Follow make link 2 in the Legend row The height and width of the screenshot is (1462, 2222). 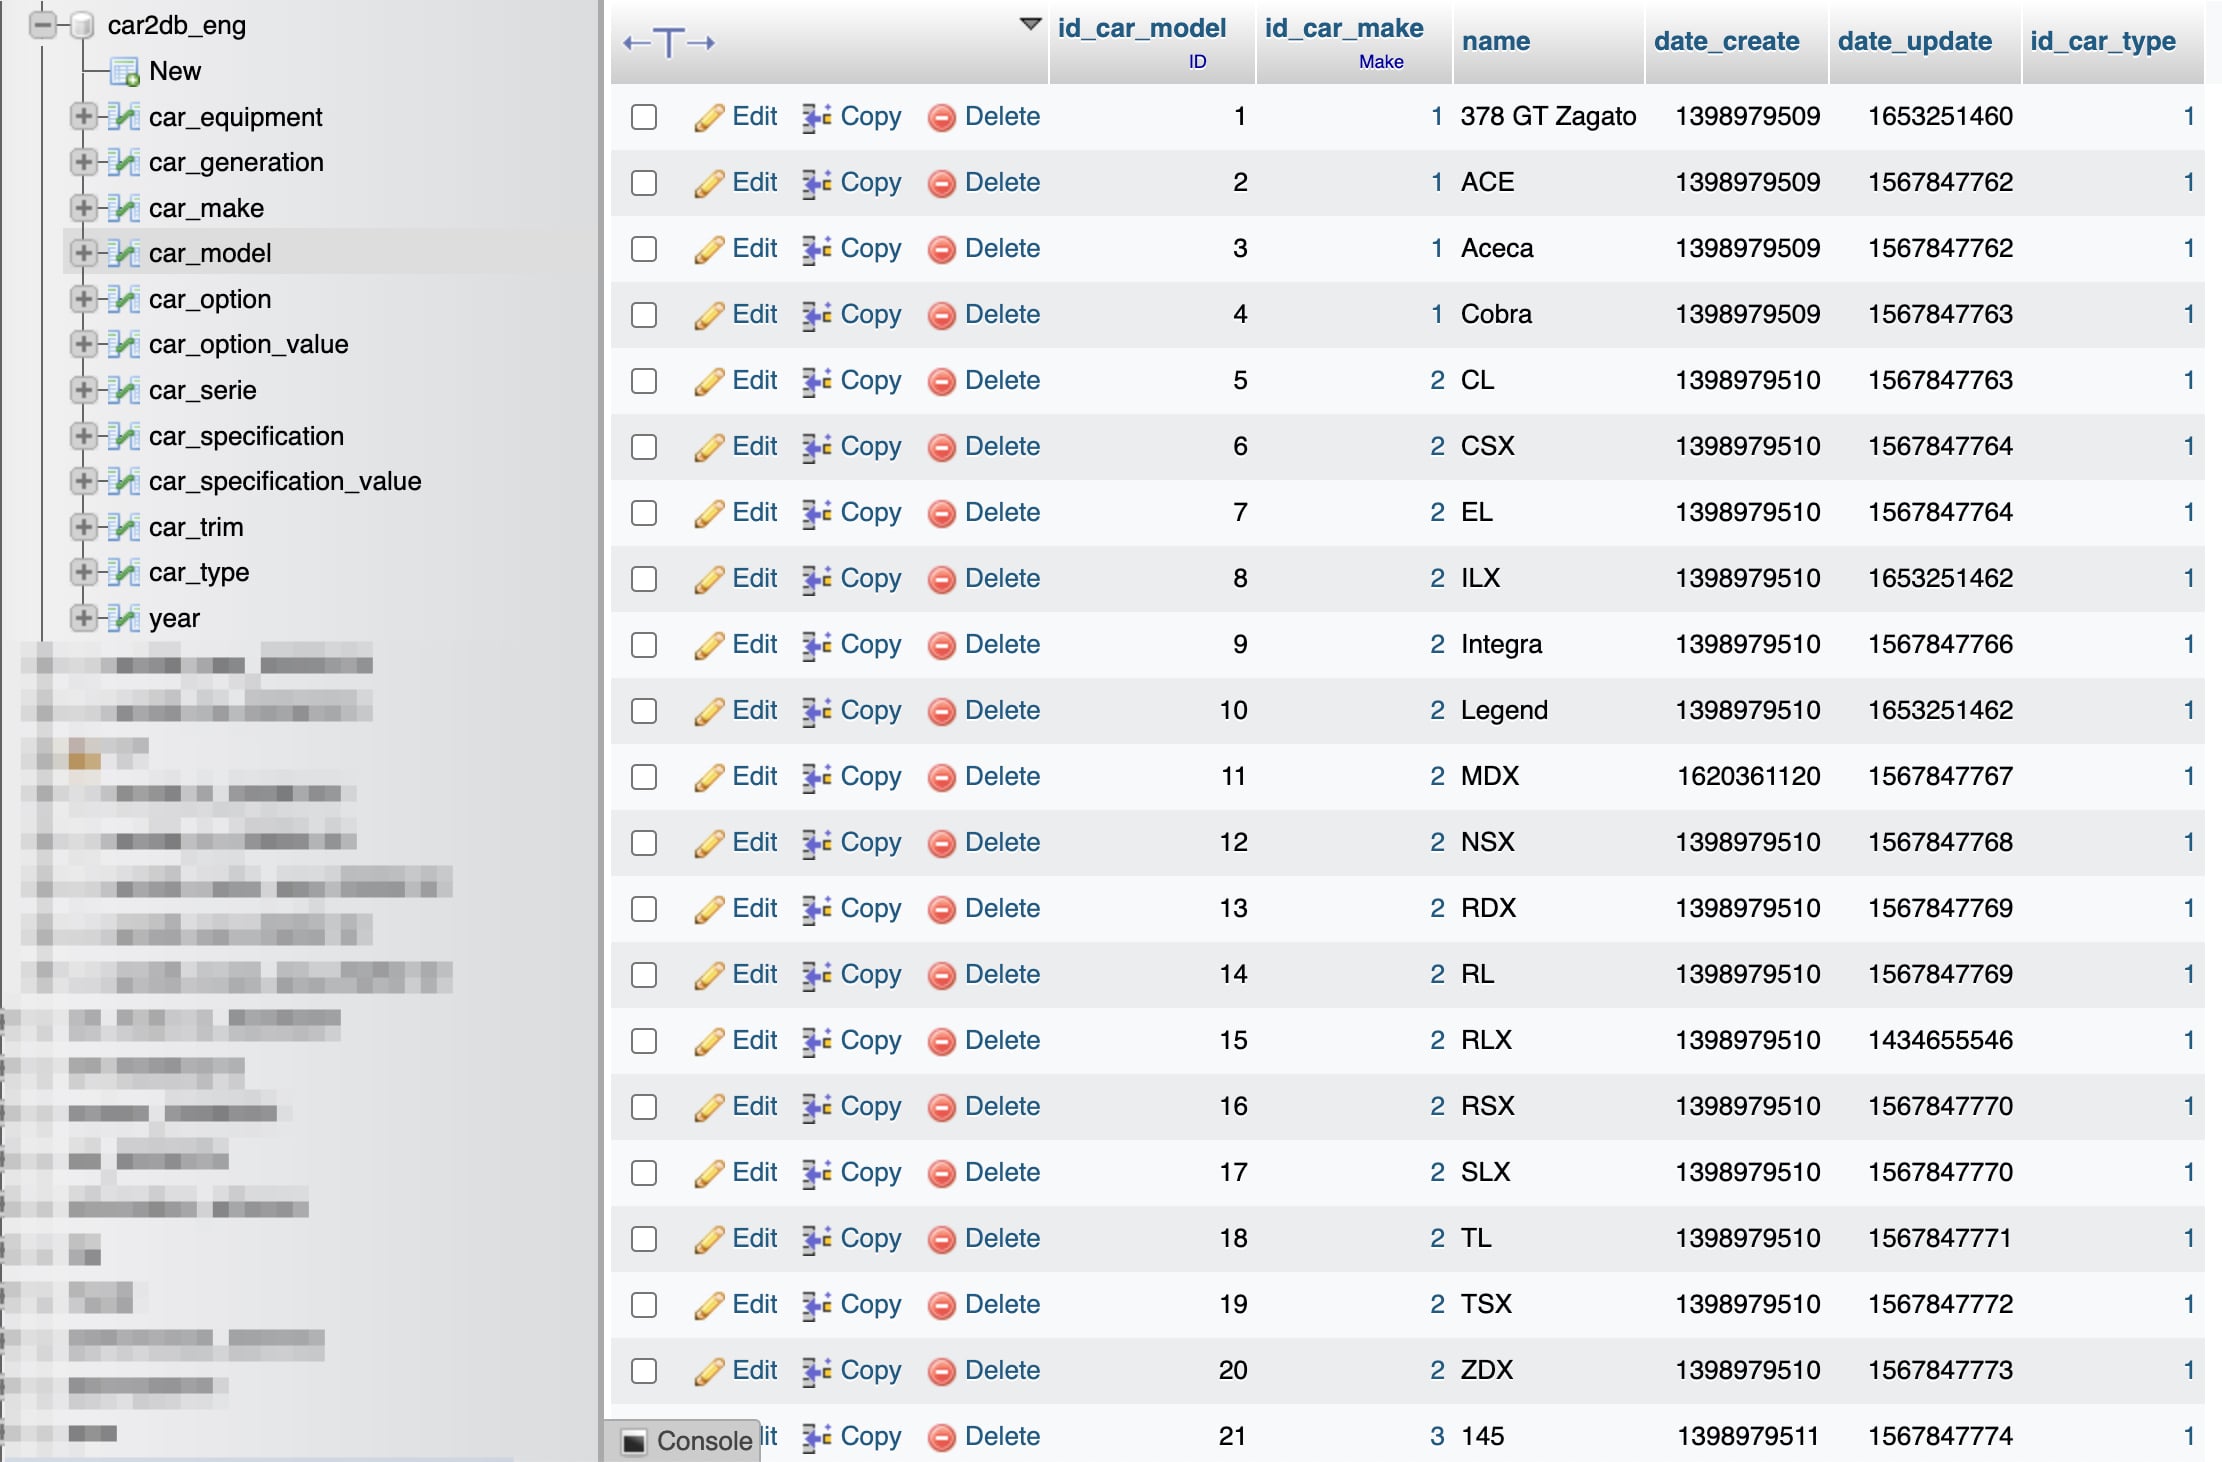pyautogui.click(x=1437, y=711)
